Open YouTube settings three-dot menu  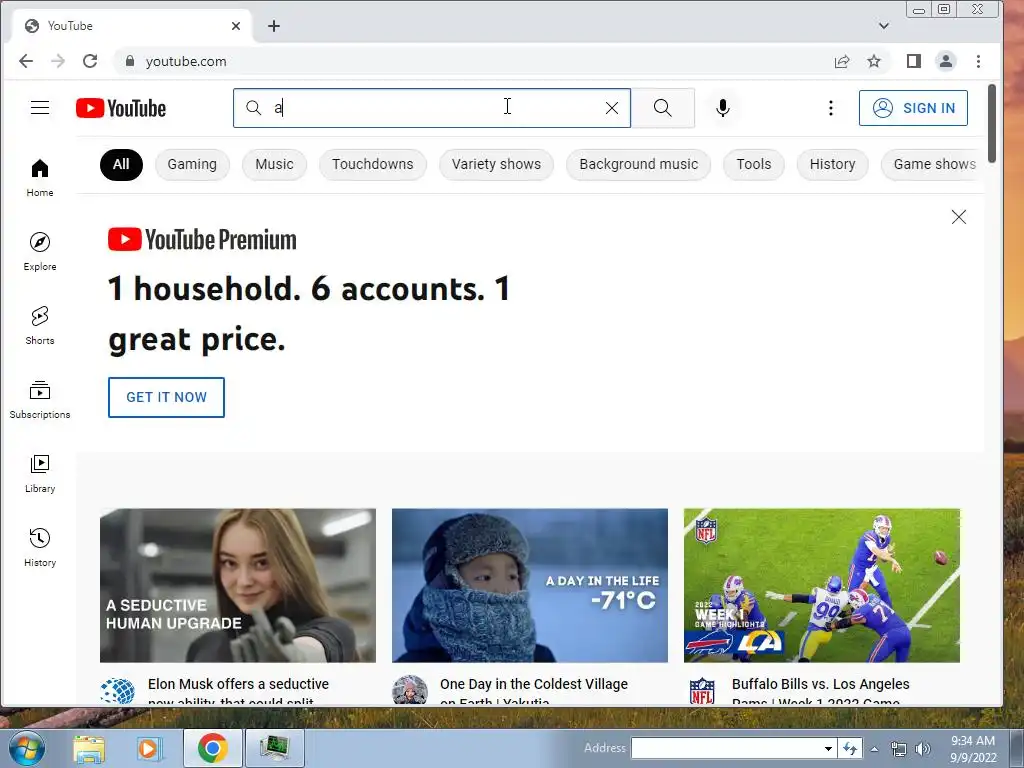(x=831, y=108)
